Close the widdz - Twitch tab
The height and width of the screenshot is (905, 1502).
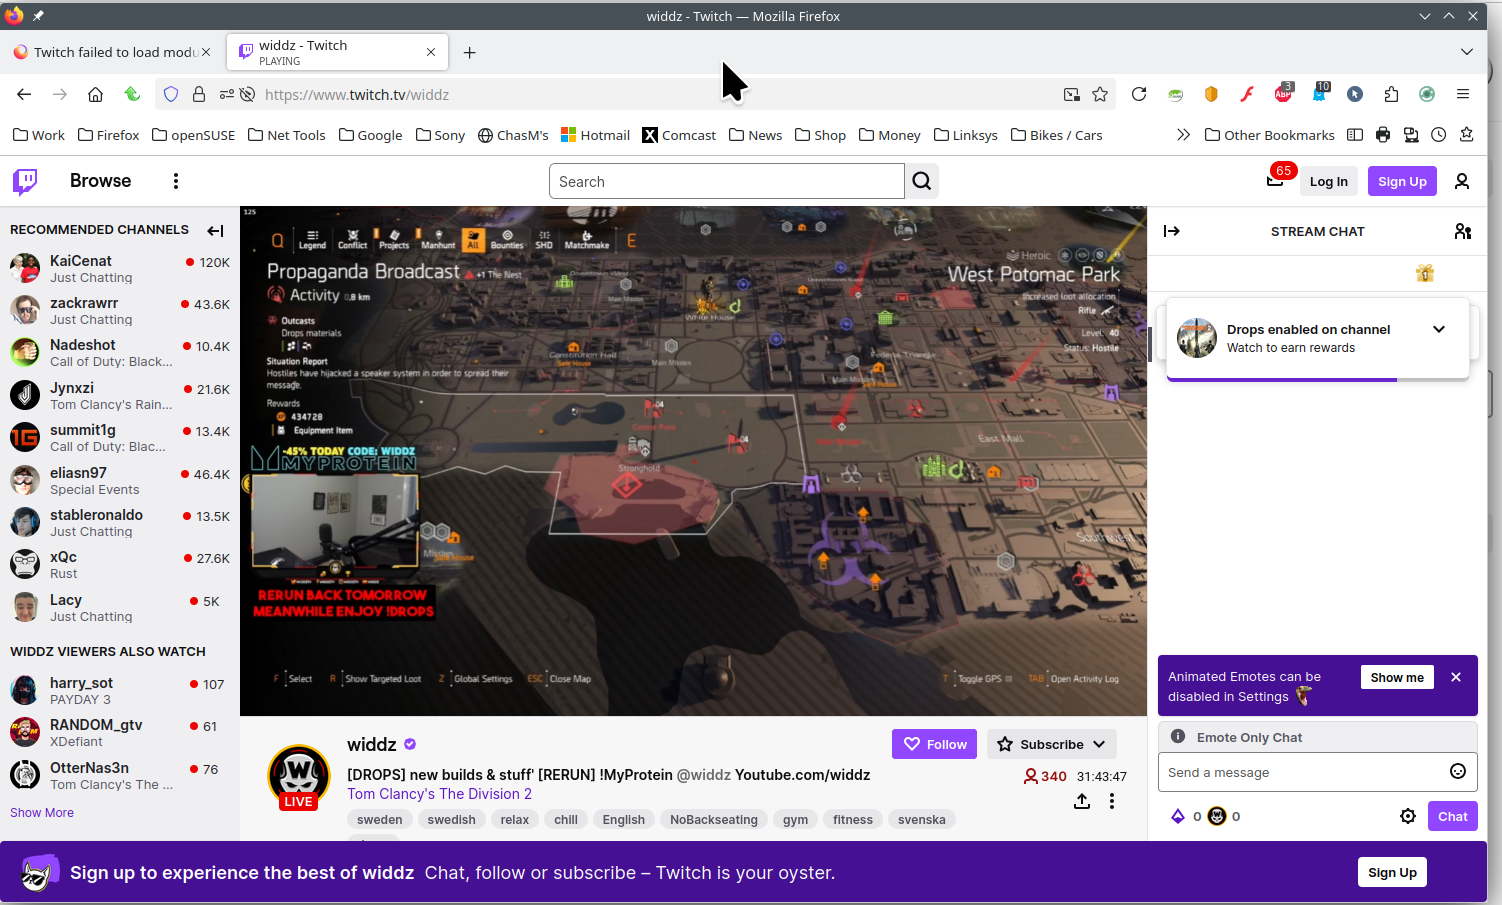[x=431, y=52]
